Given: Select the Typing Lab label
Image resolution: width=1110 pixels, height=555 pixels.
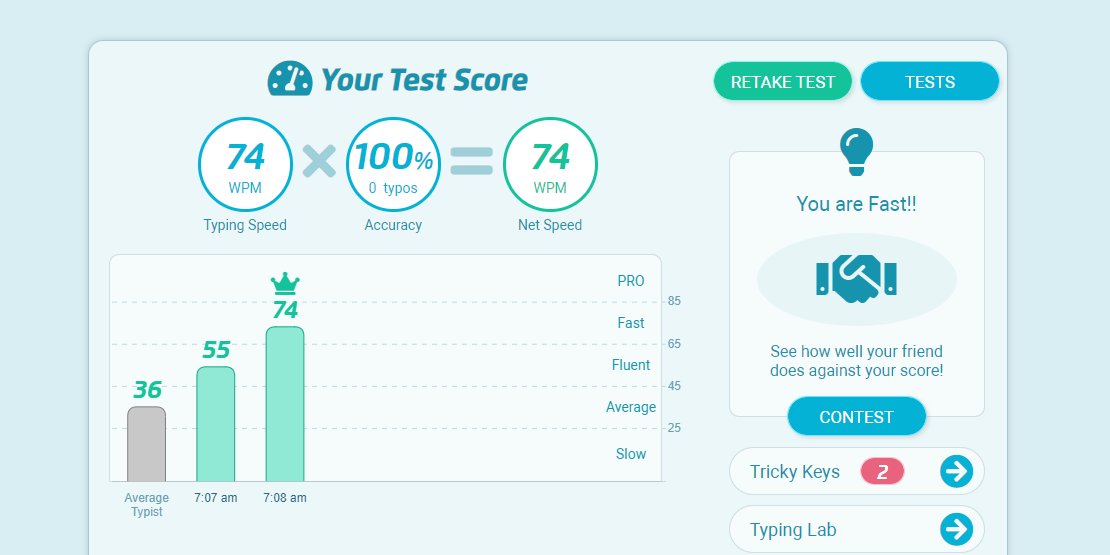Looking at the screenshot, I should [x=793, y=530].
